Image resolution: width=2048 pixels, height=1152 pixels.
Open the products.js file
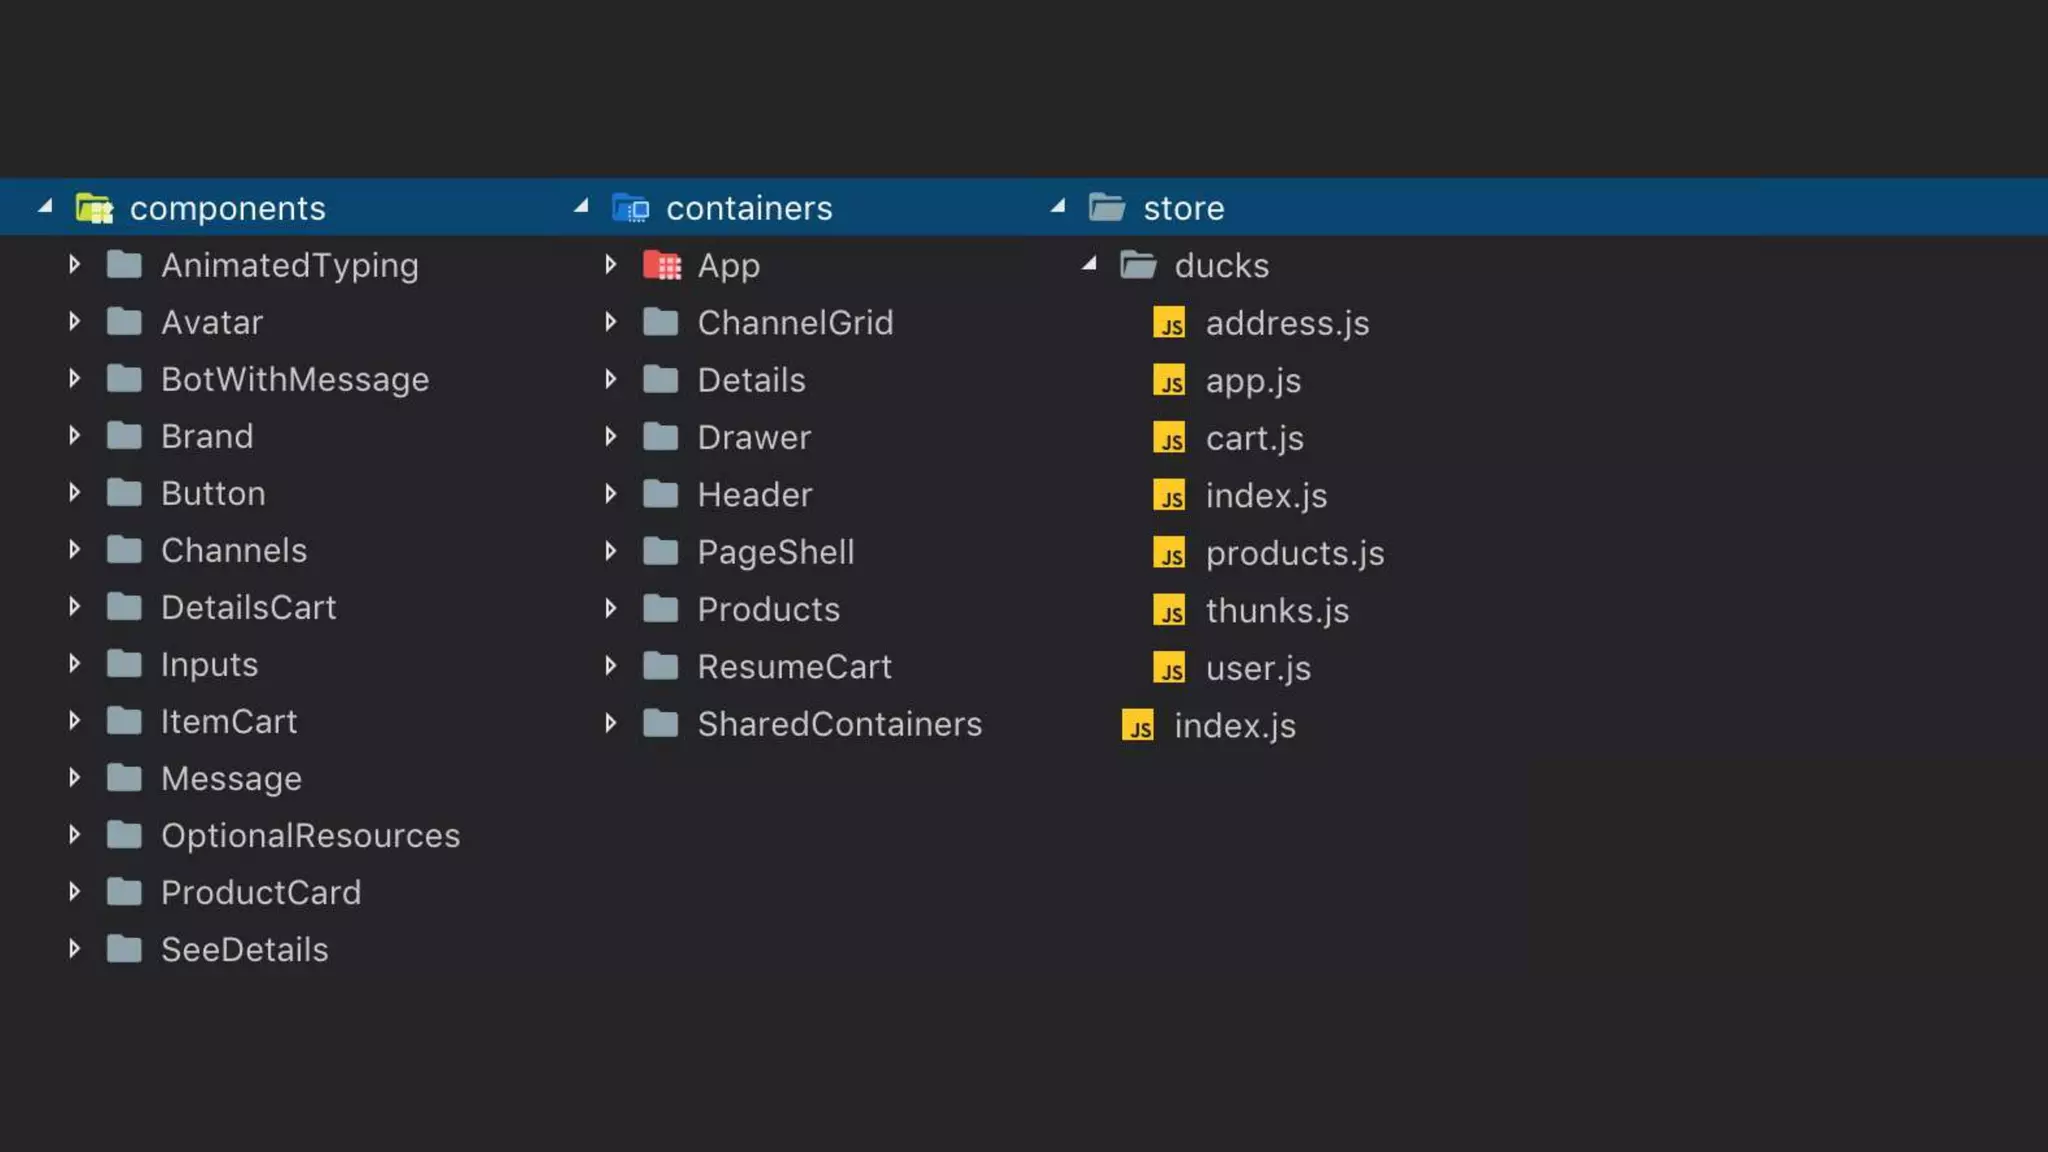tap(1294, 553)
